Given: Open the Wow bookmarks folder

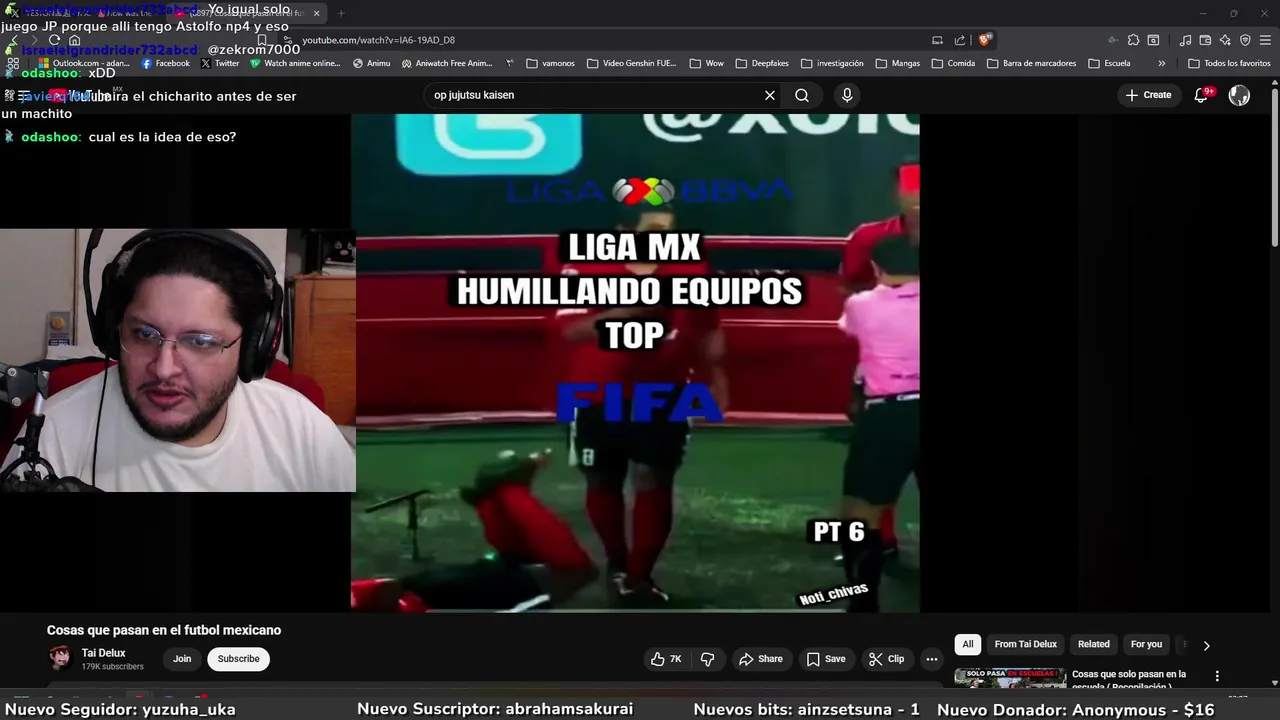Looking at the screenshot, I should (x=706, y=63).
